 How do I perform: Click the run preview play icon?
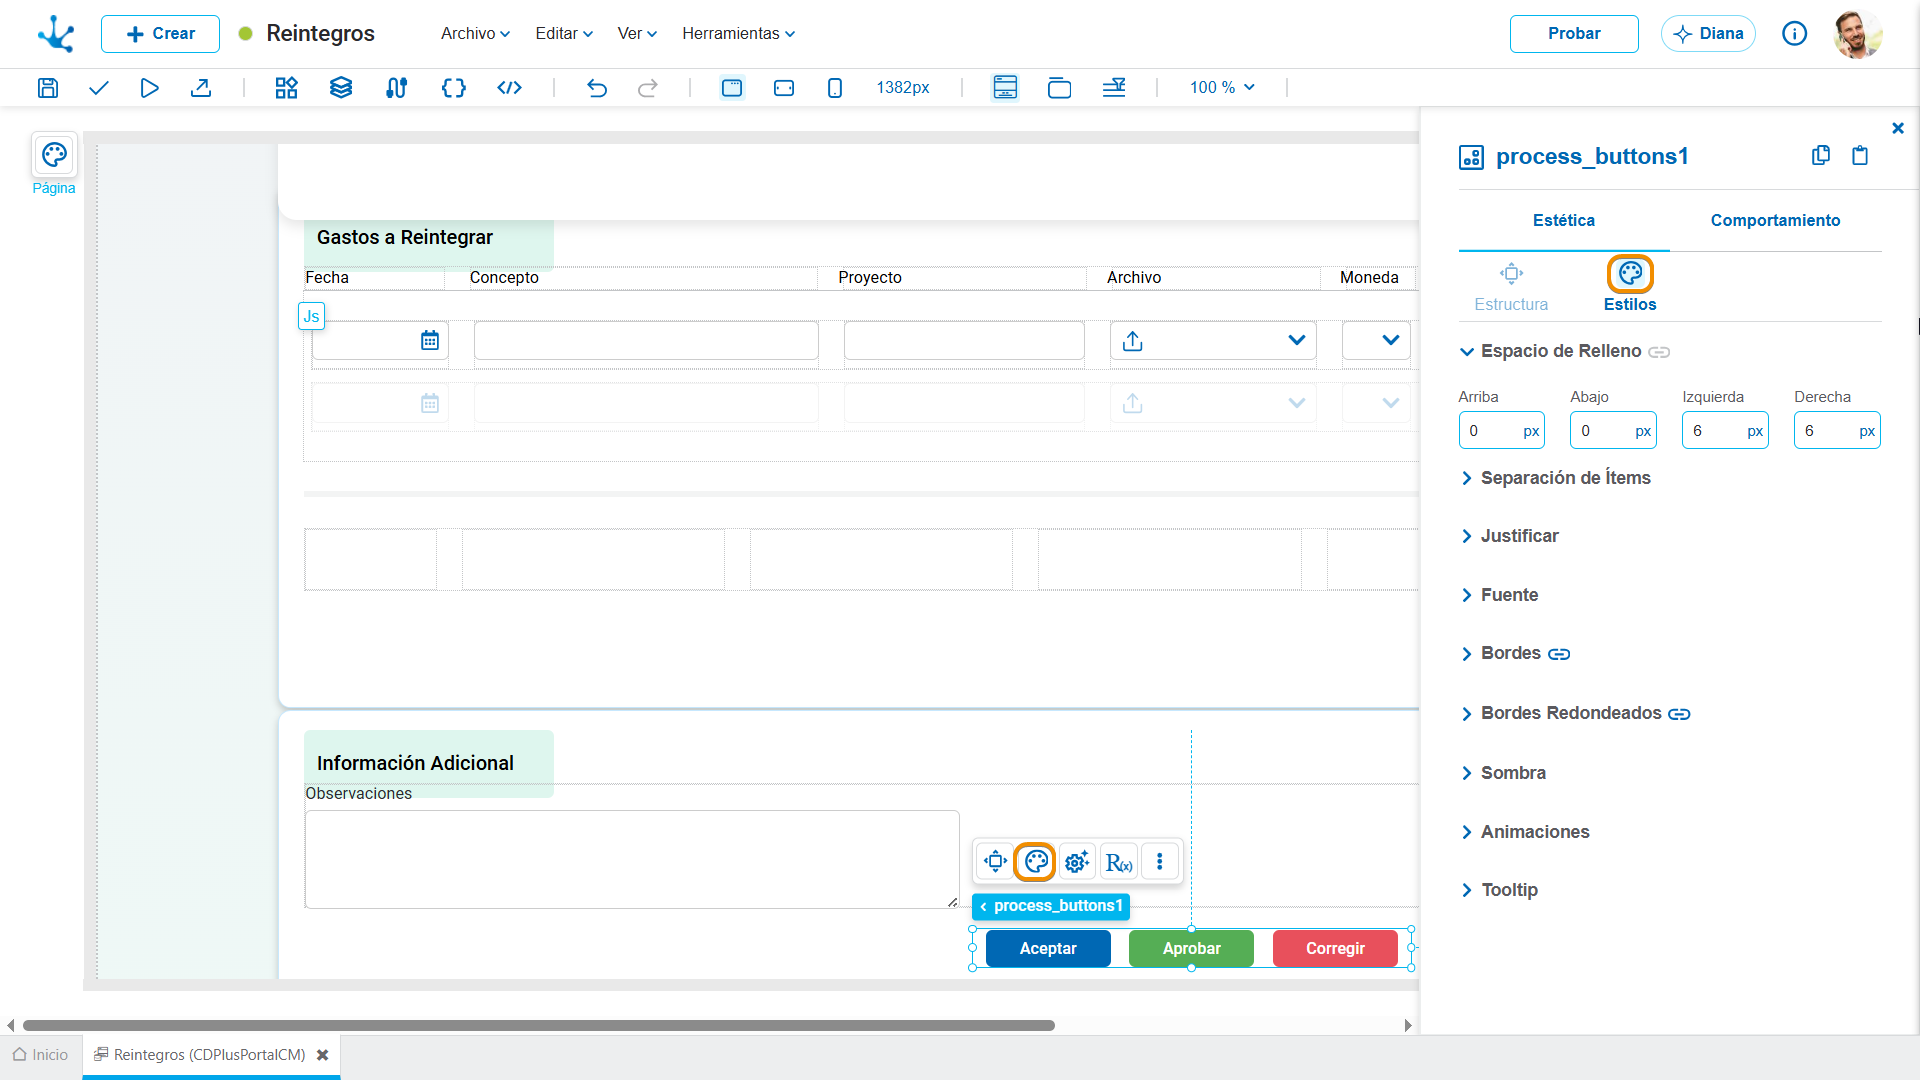click(149, 88)
